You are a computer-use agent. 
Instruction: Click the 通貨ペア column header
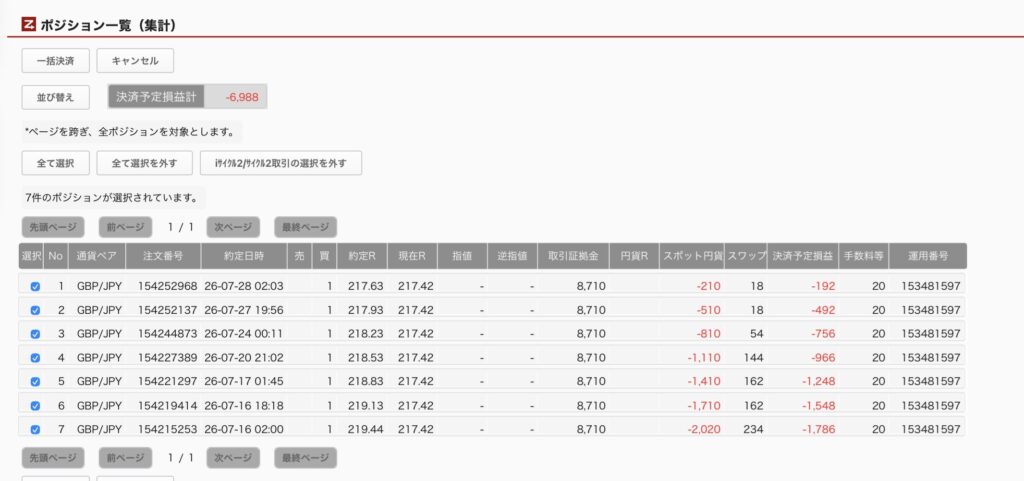coord(97,256)
